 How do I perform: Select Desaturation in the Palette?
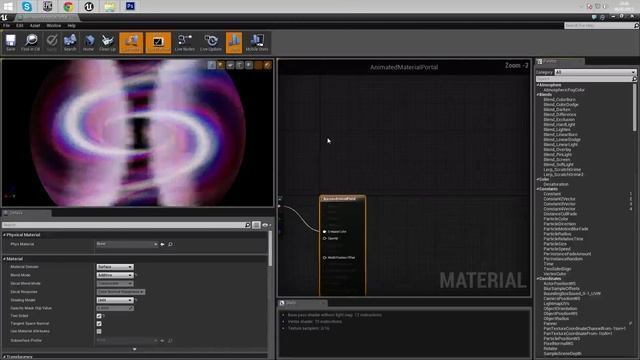tap(556, 184)
